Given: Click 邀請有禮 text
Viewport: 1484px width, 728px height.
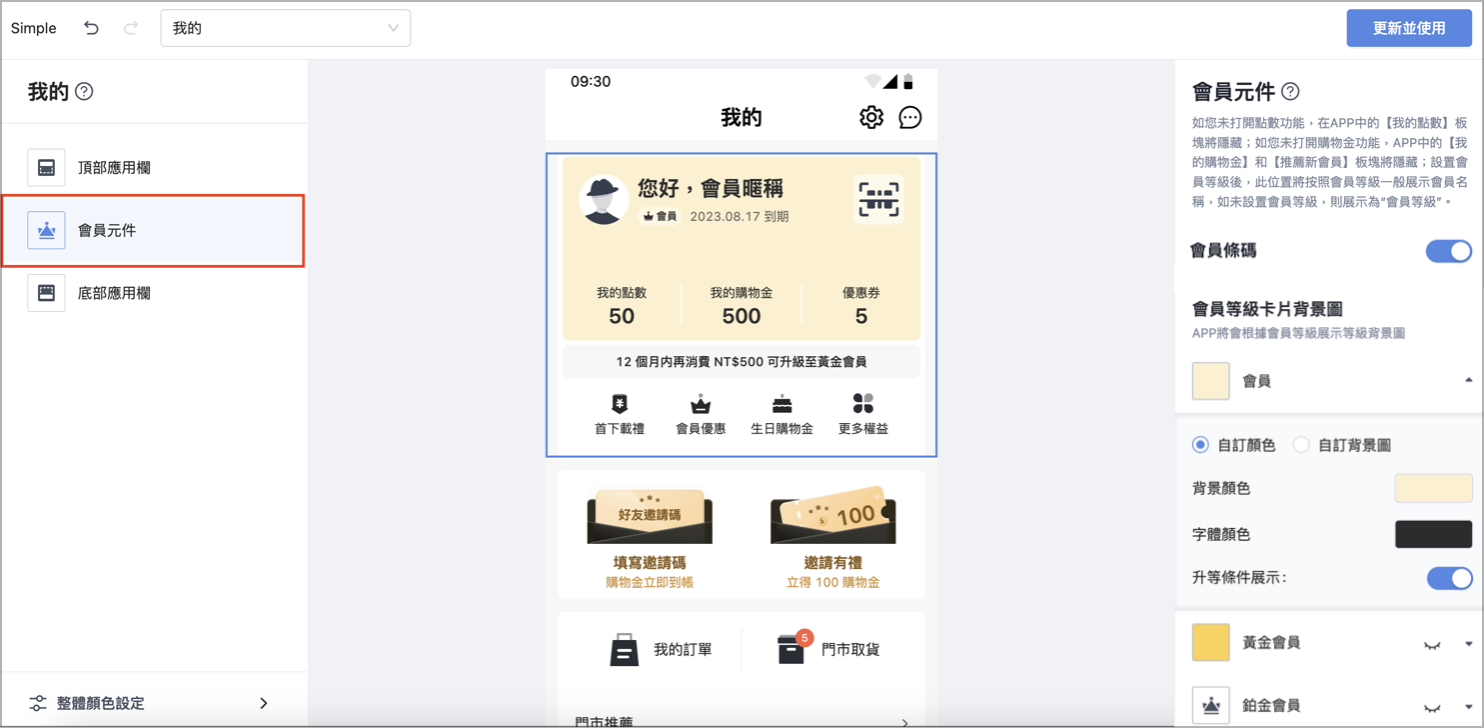Looking at the screenshot, I should pos(833,563).
